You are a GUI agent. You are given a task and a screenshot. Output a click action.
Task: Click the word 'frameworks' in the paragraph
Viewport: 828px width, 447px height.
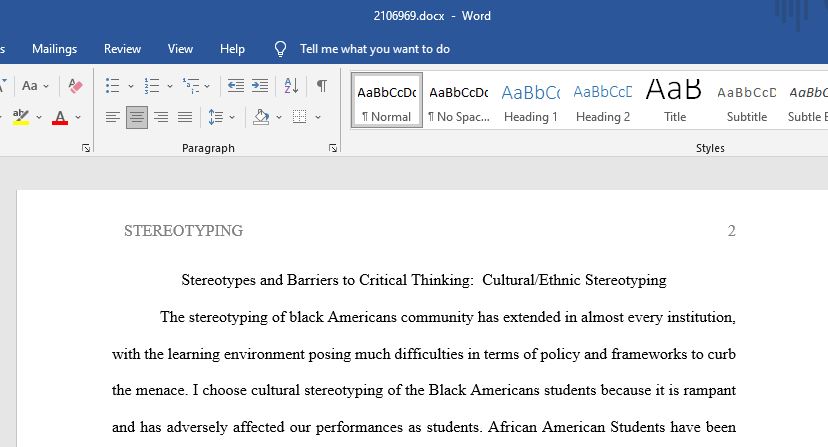point(648,353)
